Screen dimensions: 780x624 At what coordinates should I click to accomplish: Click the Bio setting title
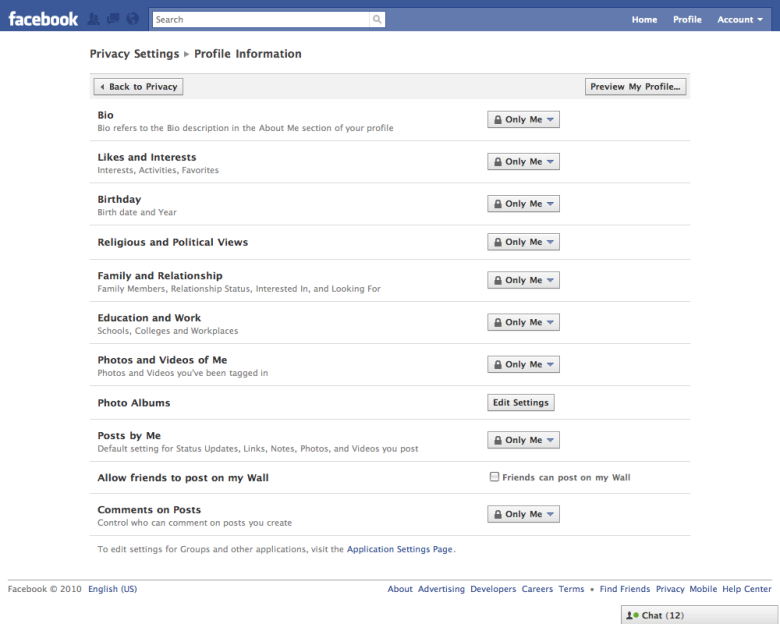(105, 115)
